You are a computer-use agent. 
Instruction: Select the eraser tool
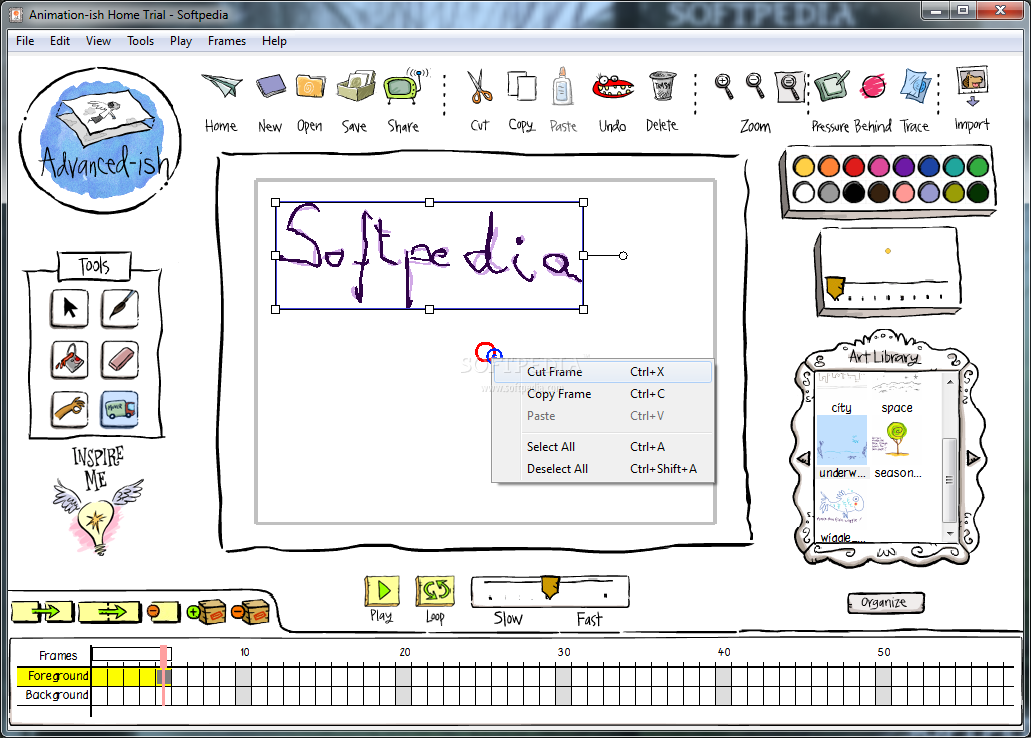pos(120,359)
